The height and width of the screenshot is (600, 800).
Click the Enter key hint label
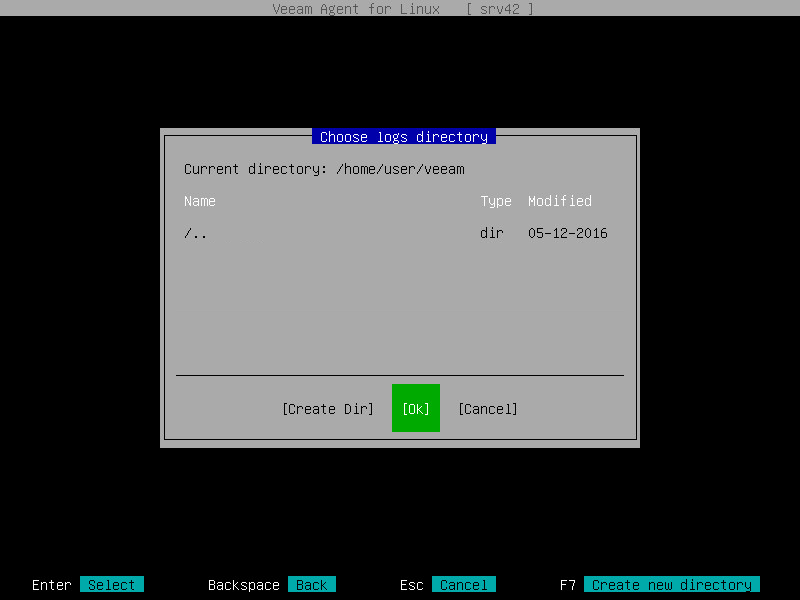point(51,585)
